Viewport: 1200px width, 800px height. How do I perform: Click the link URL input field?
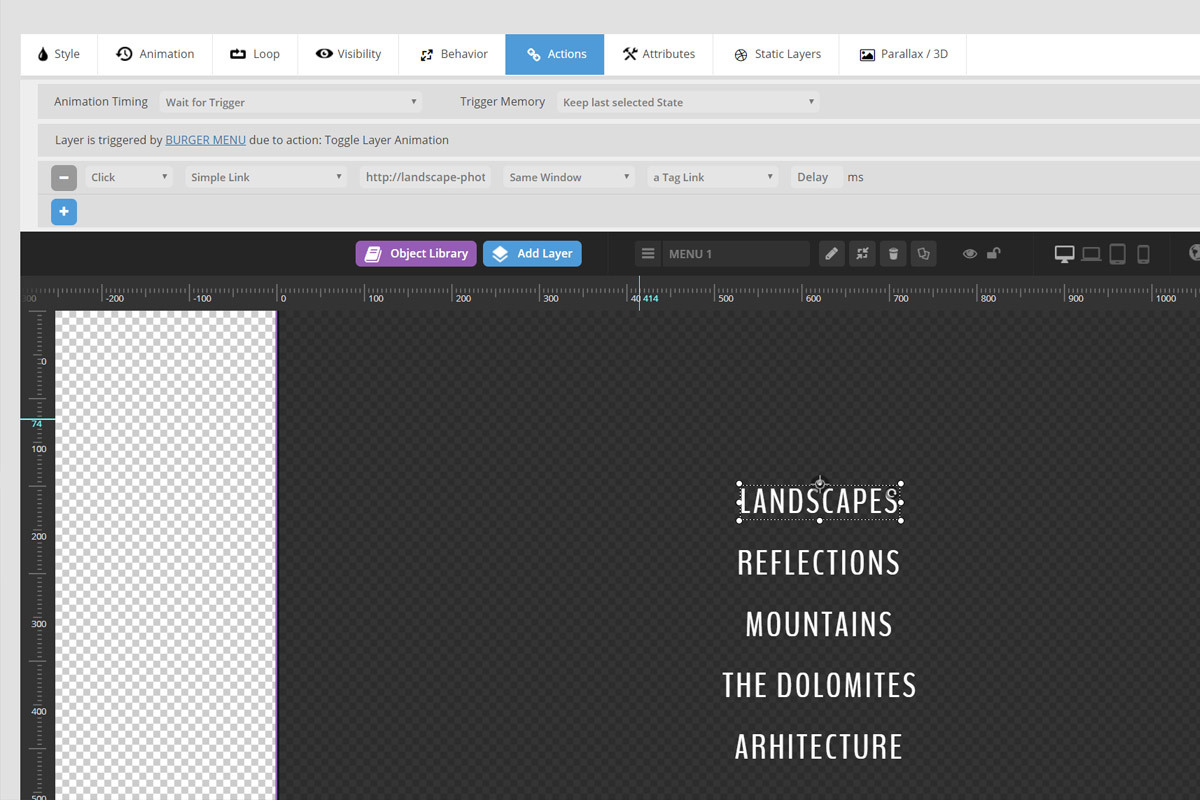click(x=425, y=177)
